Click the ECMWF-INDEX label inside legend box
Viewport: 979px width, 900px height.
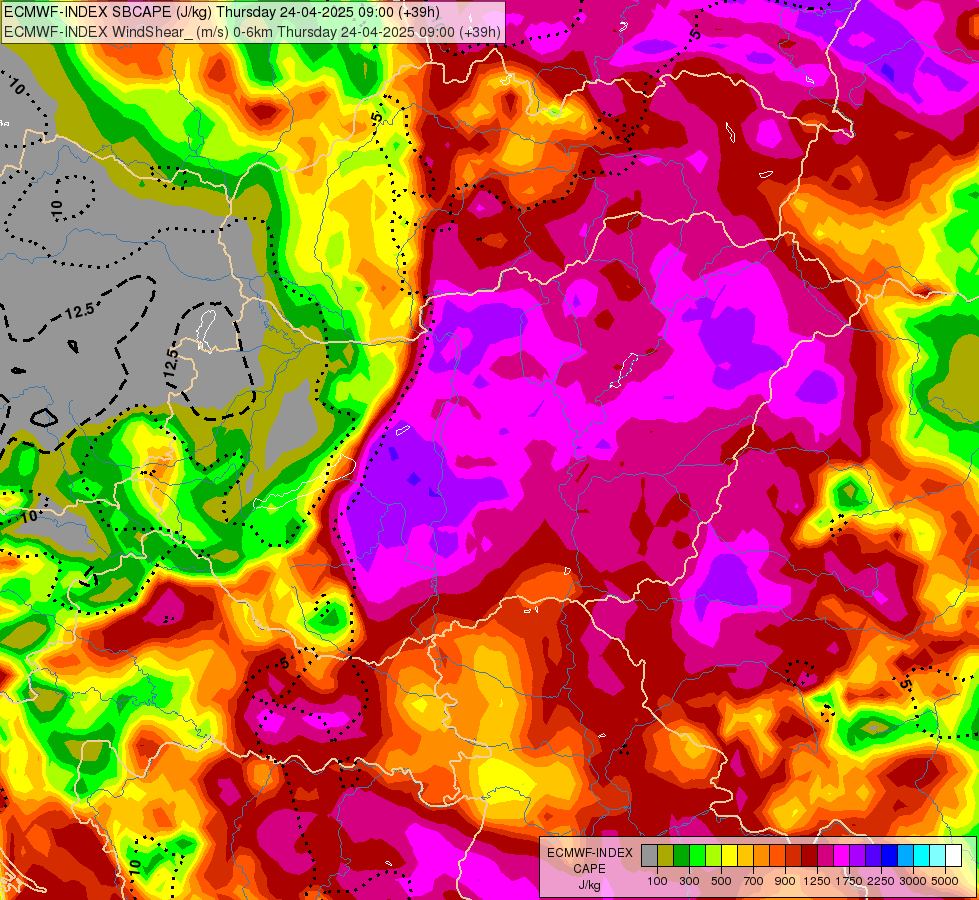pyautogui.click(x=590, y=853)
